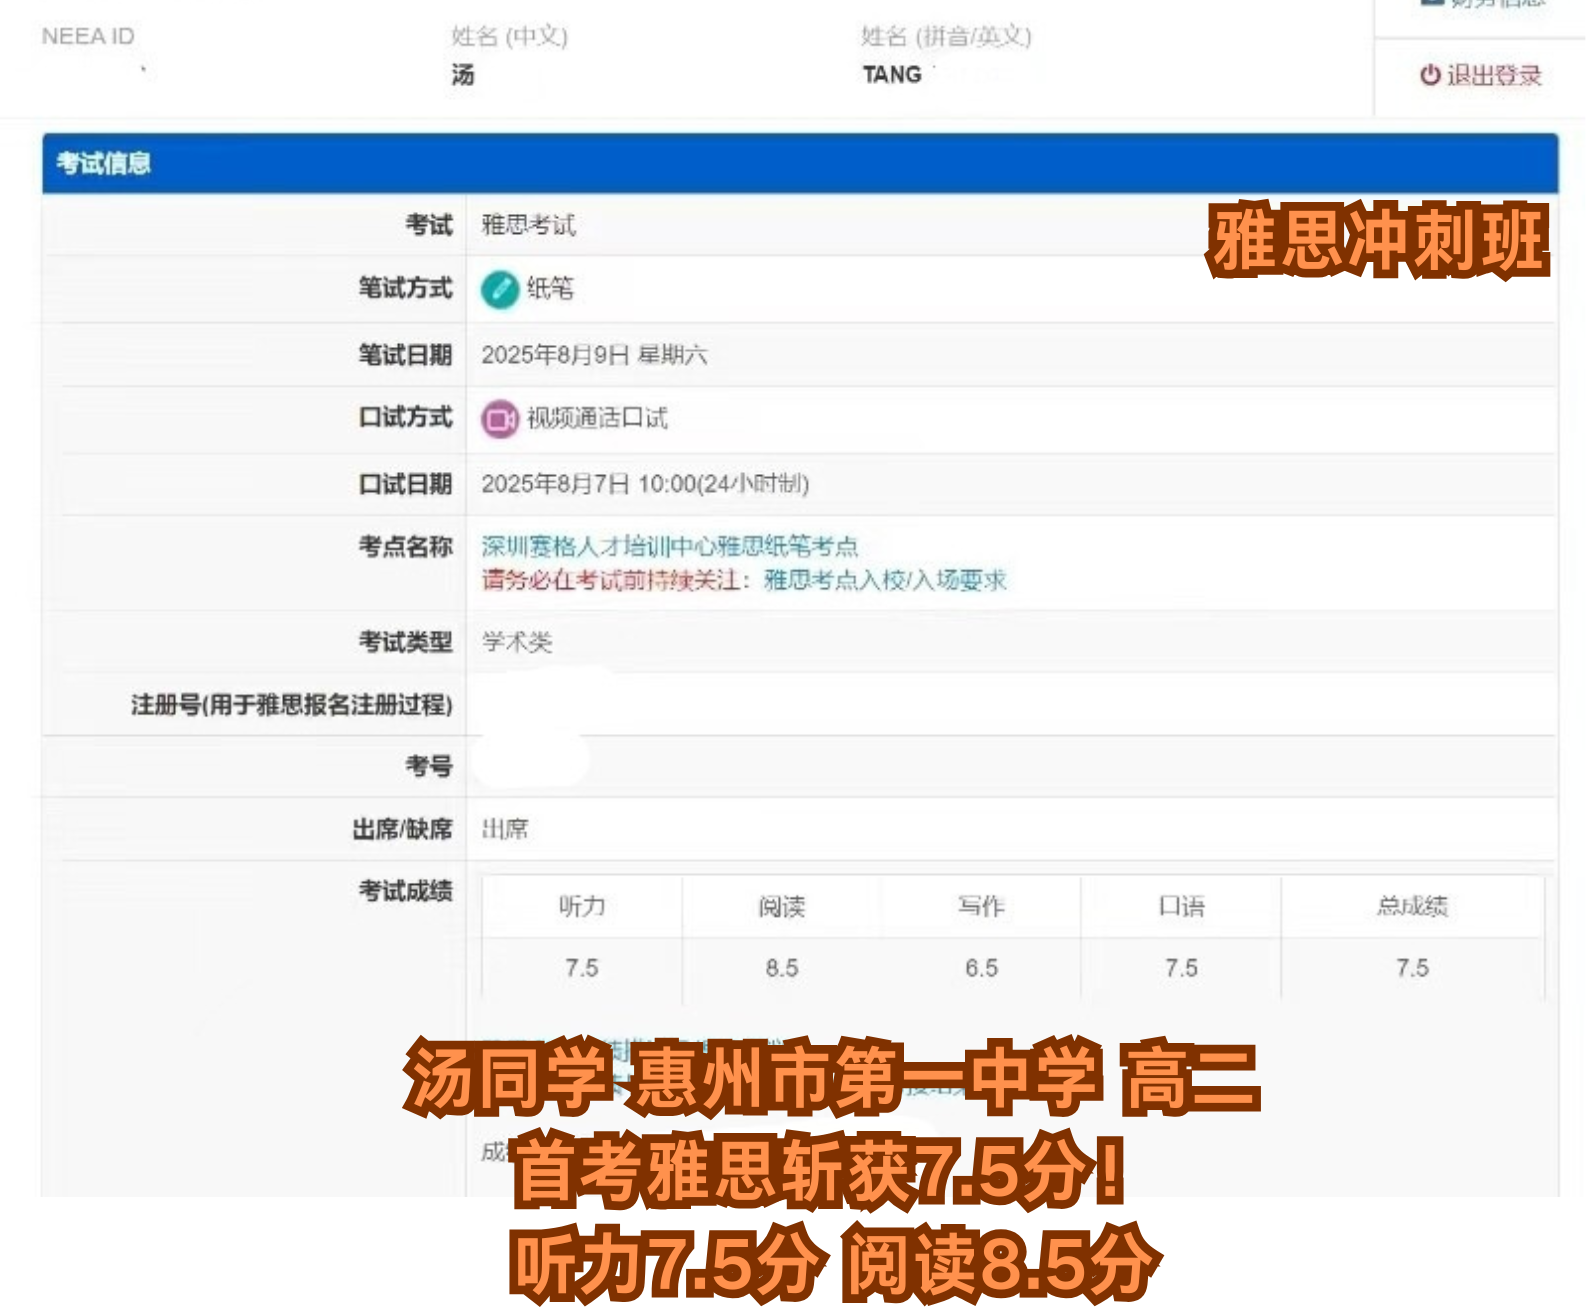
Task: Click the 口语 column header
Action: click(x=1181, y=906)
